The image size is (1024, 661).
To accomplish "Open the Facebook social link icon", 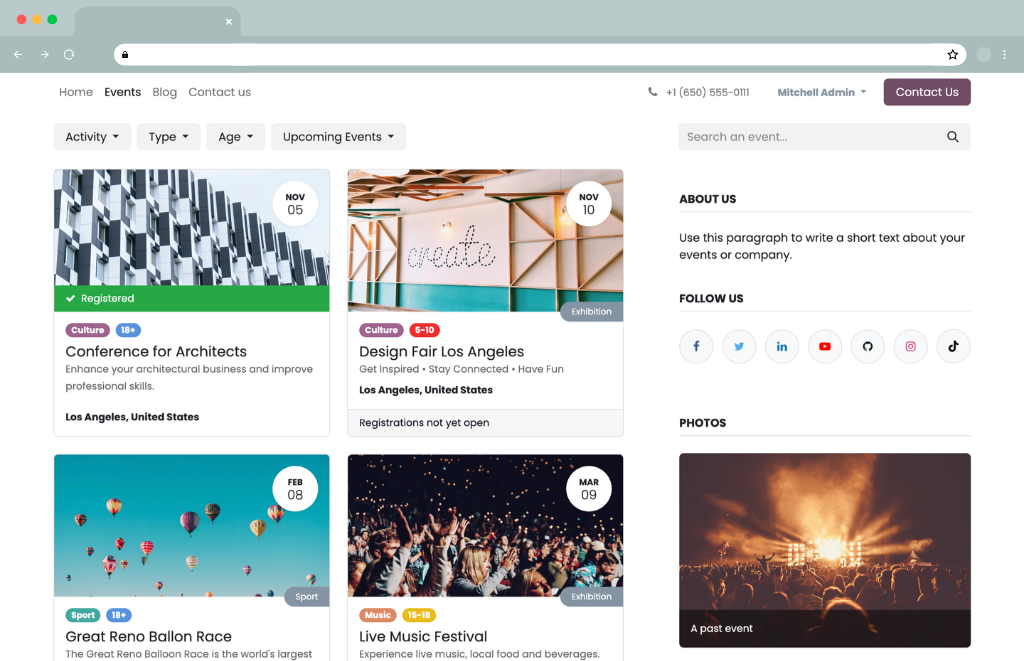I will click(696, 346).
